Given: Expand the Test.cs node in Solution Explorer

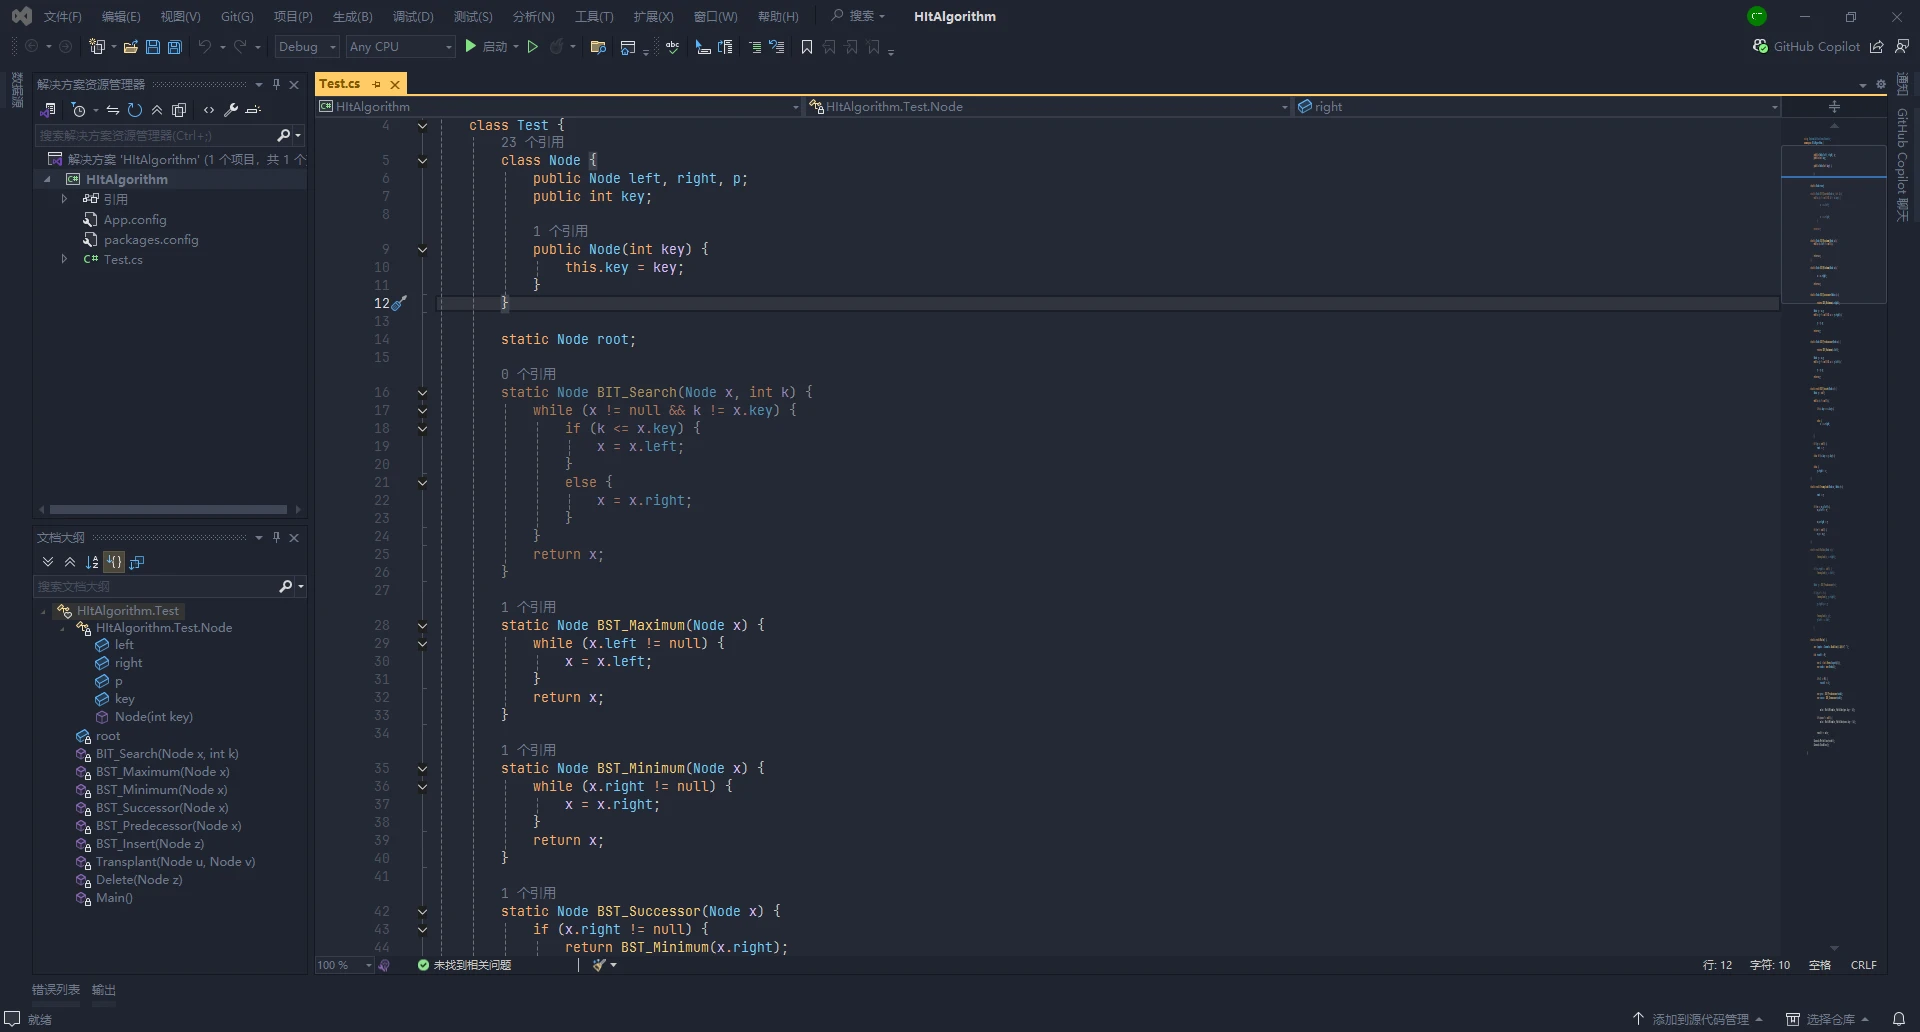Looking at the screenshot, I should 65,259.
